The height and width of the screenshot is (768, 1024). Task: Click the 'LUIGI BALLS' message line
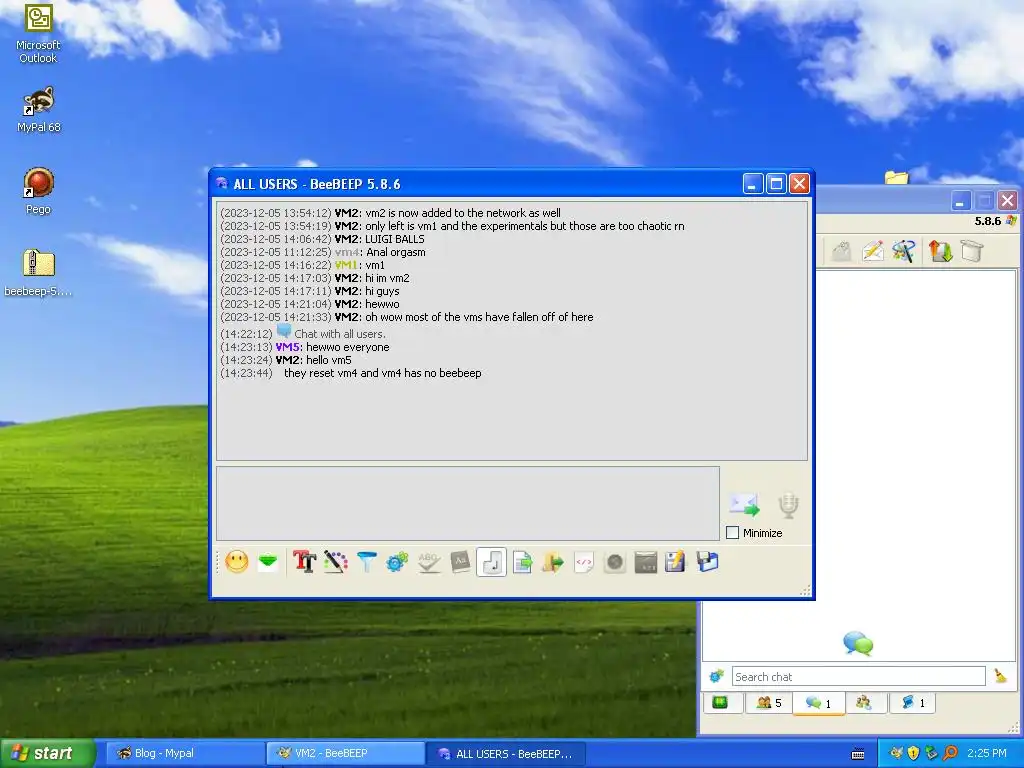pyautogui.click(x=394, y=239)
